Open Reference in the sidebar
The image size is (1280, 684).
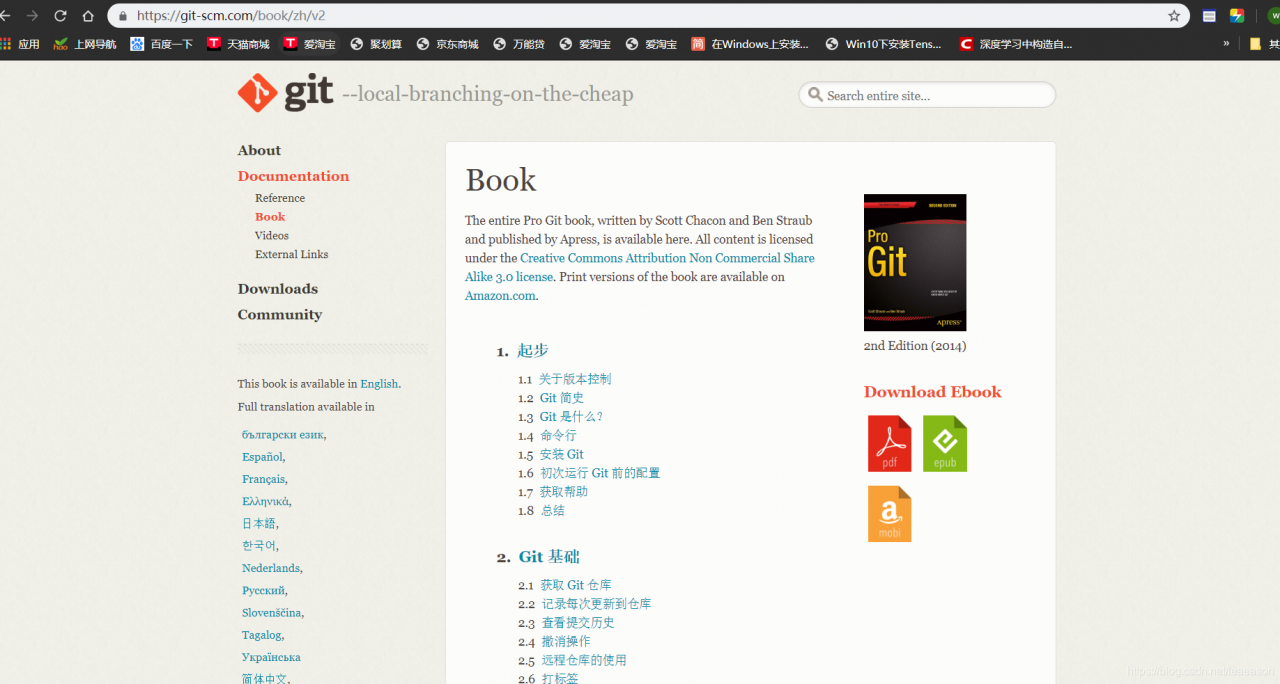[280, 198]
